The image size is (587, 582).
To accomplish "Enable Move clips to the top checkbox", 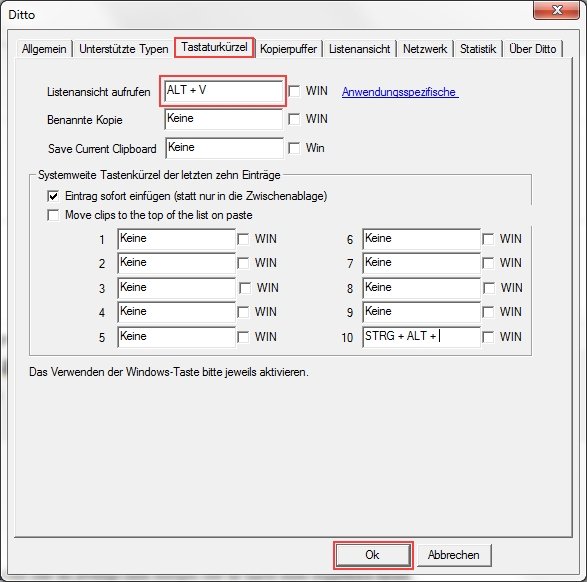I will click(53, 215).
